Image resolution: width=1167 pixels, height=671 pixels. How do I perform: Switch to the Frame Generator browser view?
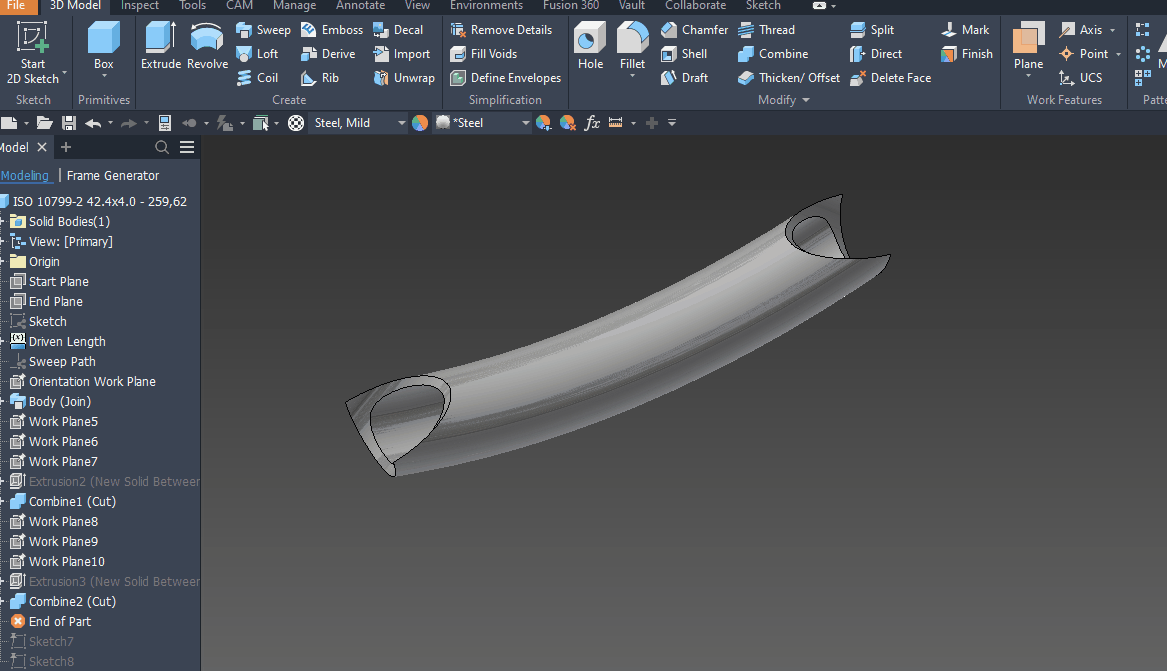(x=113, y=175)
